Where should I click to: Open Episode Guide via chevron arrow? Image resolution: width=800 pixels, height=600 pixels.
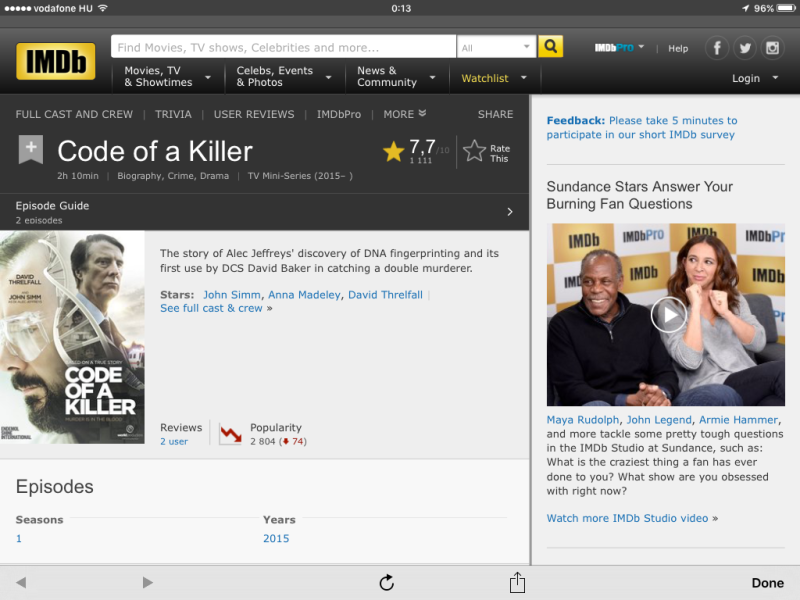510,212
